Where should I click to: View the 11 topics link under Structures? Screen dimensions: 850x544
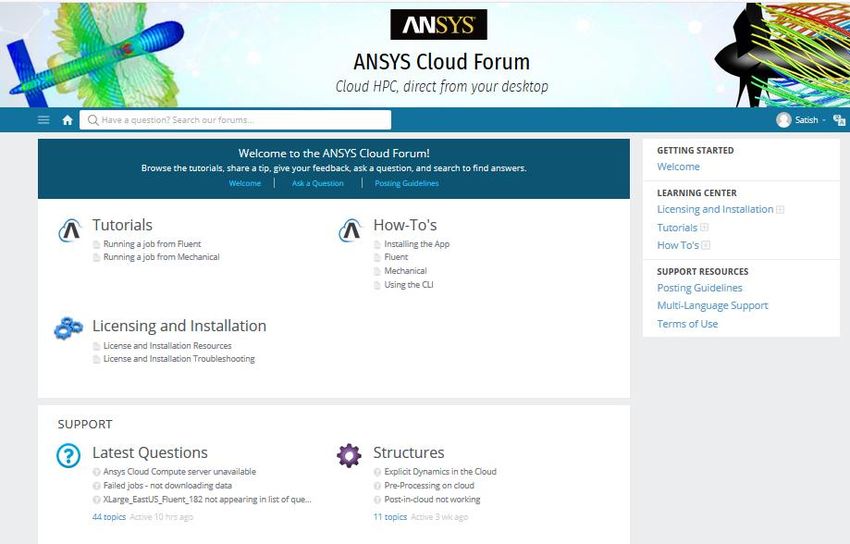pyautogui.click(x=390, y=517)
